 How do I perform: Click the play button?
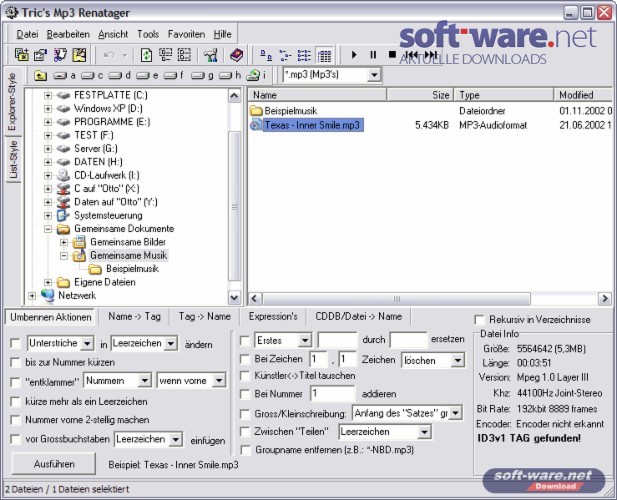click(x=354, y=55)
